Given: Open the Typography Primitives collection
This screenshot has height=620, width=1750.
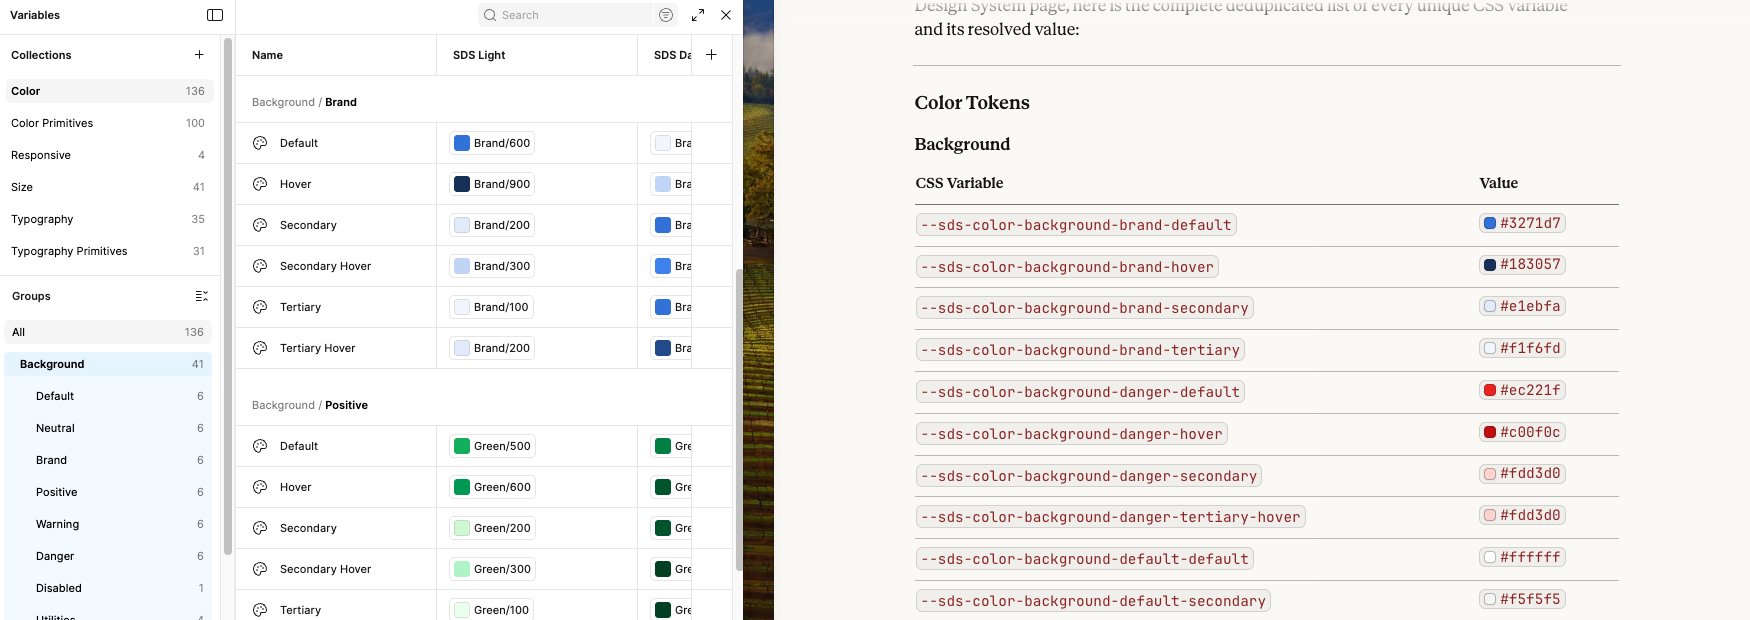Looking at the screenshot, I should click(x=108, y=251).
